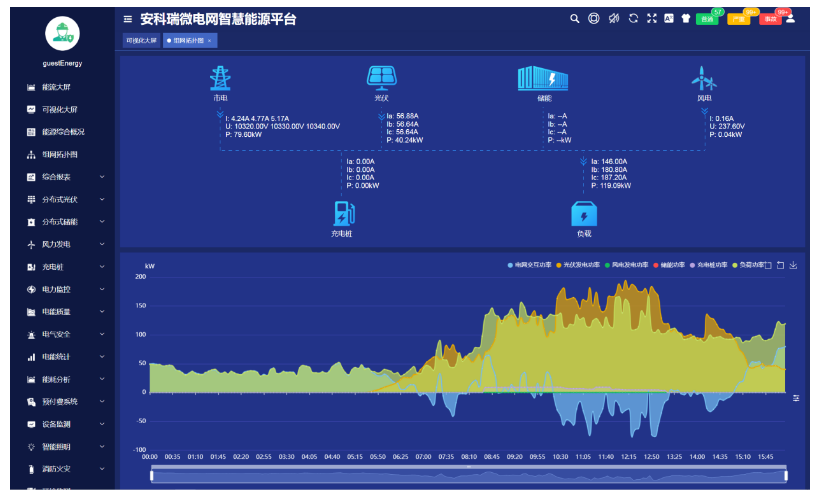Screen dimensions: 821x502
Task: Toggle the muted alarm sound icon
Action: (x=614, y=19)
